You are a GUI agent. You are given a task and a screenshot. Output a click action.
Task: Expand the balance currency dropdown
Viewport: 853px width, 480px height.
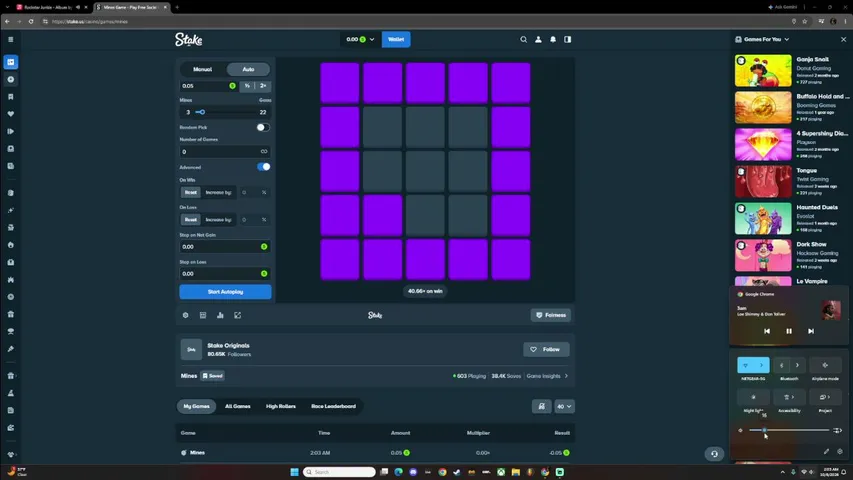coord(372,39)
